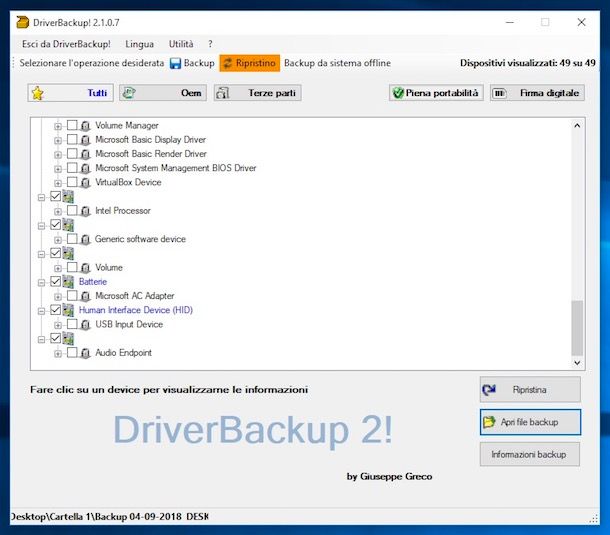The width and height of the screenshot is (610, 535).
Task: Click the backup path text in status bar
Action: point(110,517)
